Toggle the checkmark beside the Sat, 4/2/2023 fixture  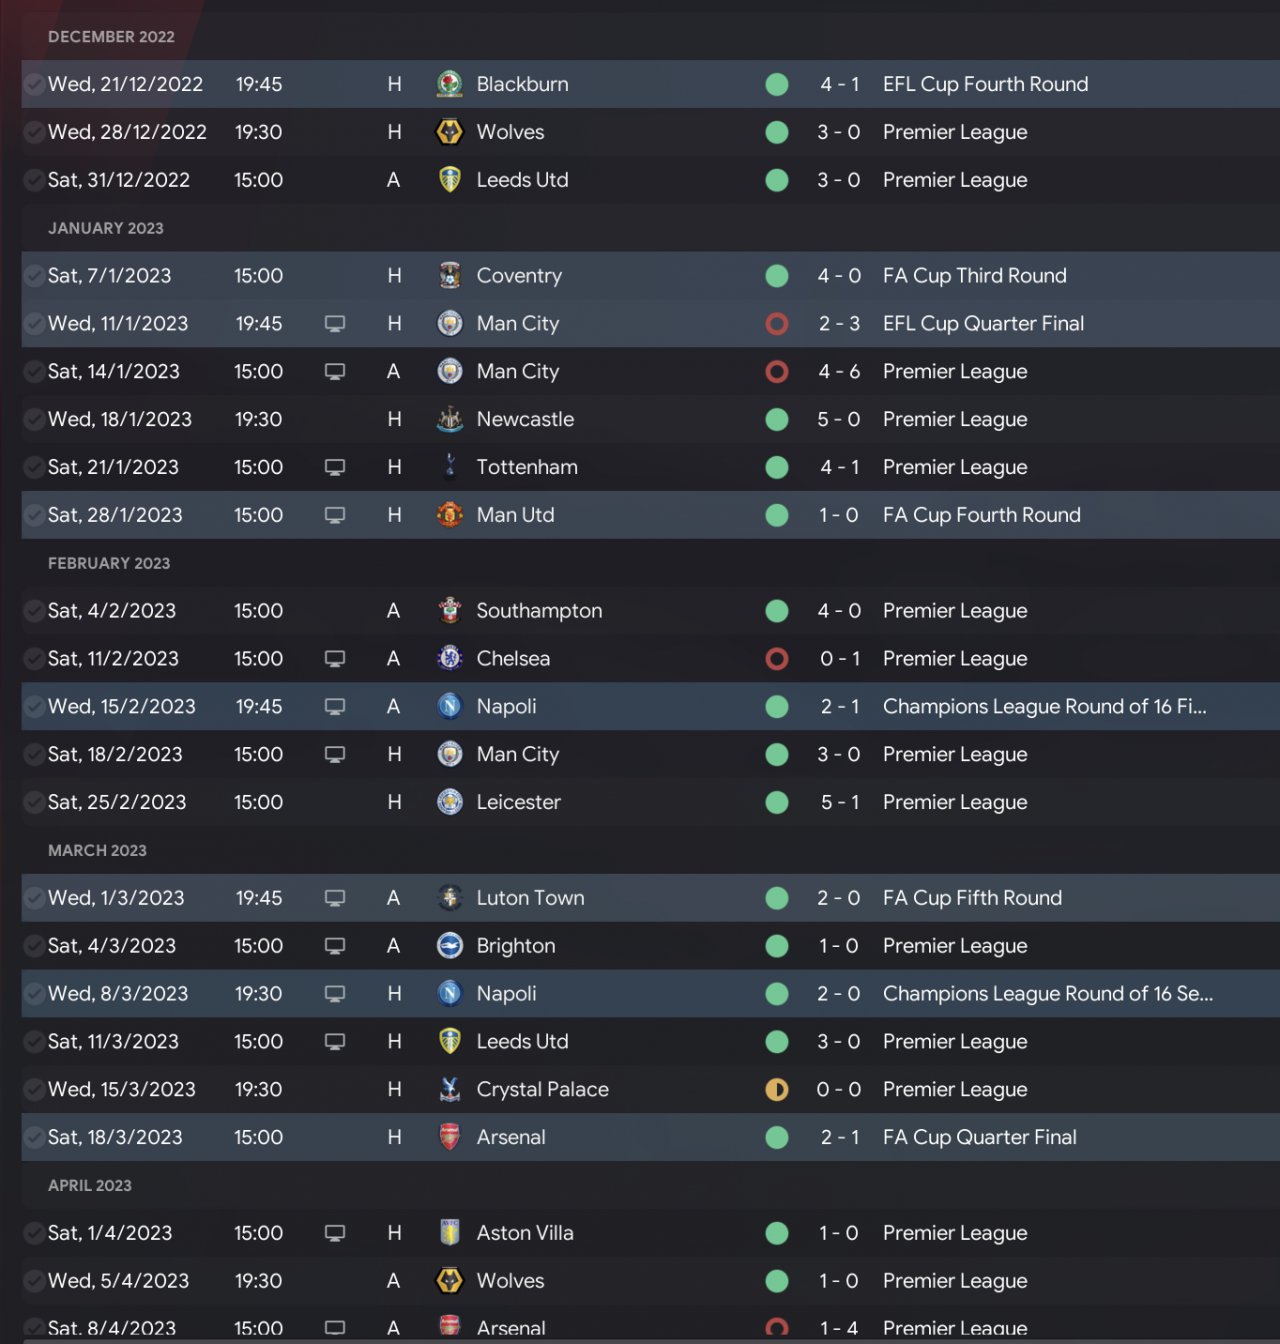(x=34, y=611)
